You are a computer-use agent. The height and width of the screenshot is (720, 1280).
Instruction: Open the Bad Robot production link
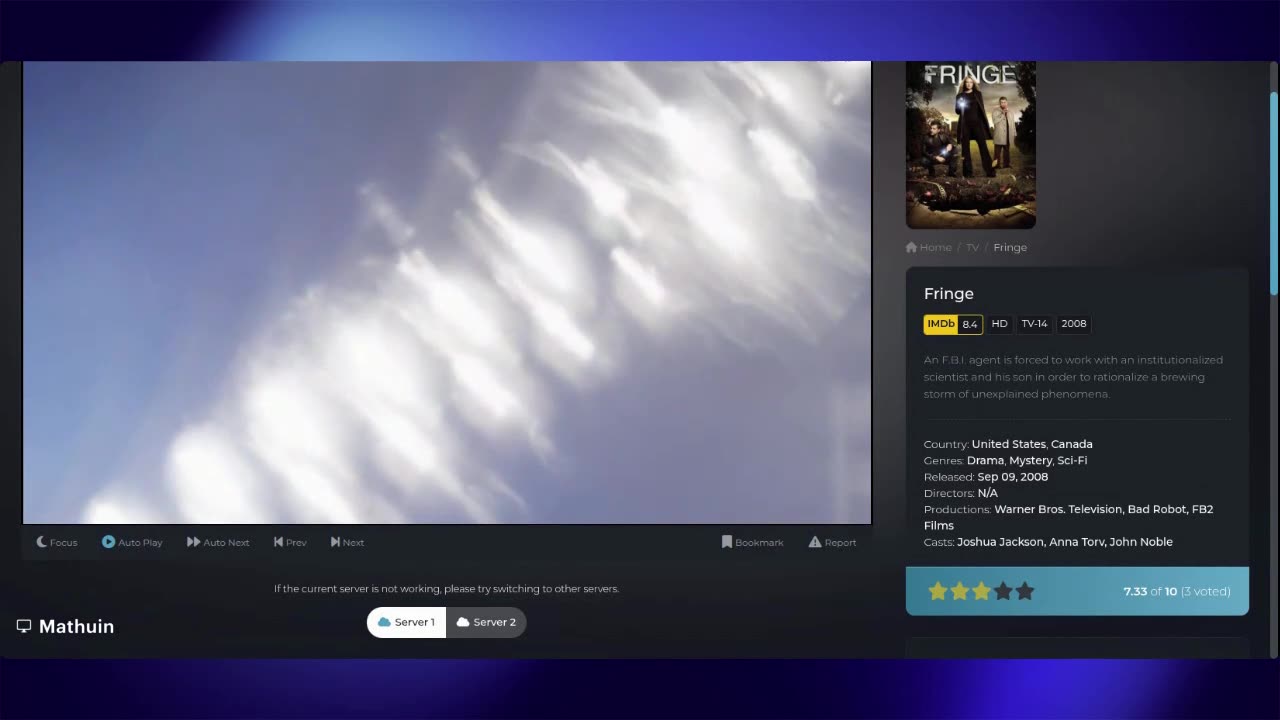(1158, 509)
